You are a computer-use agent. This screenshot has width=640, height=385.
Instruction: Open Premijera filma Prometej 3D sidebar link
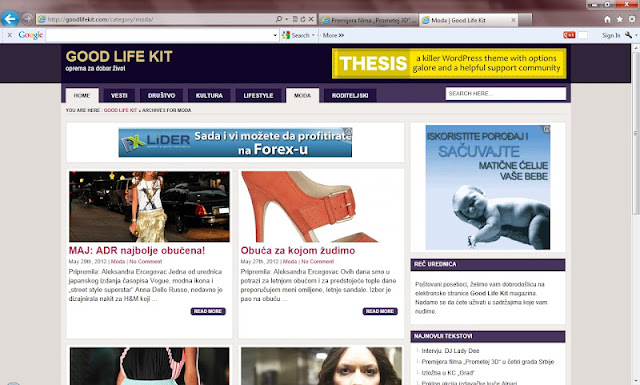point(488,362)
